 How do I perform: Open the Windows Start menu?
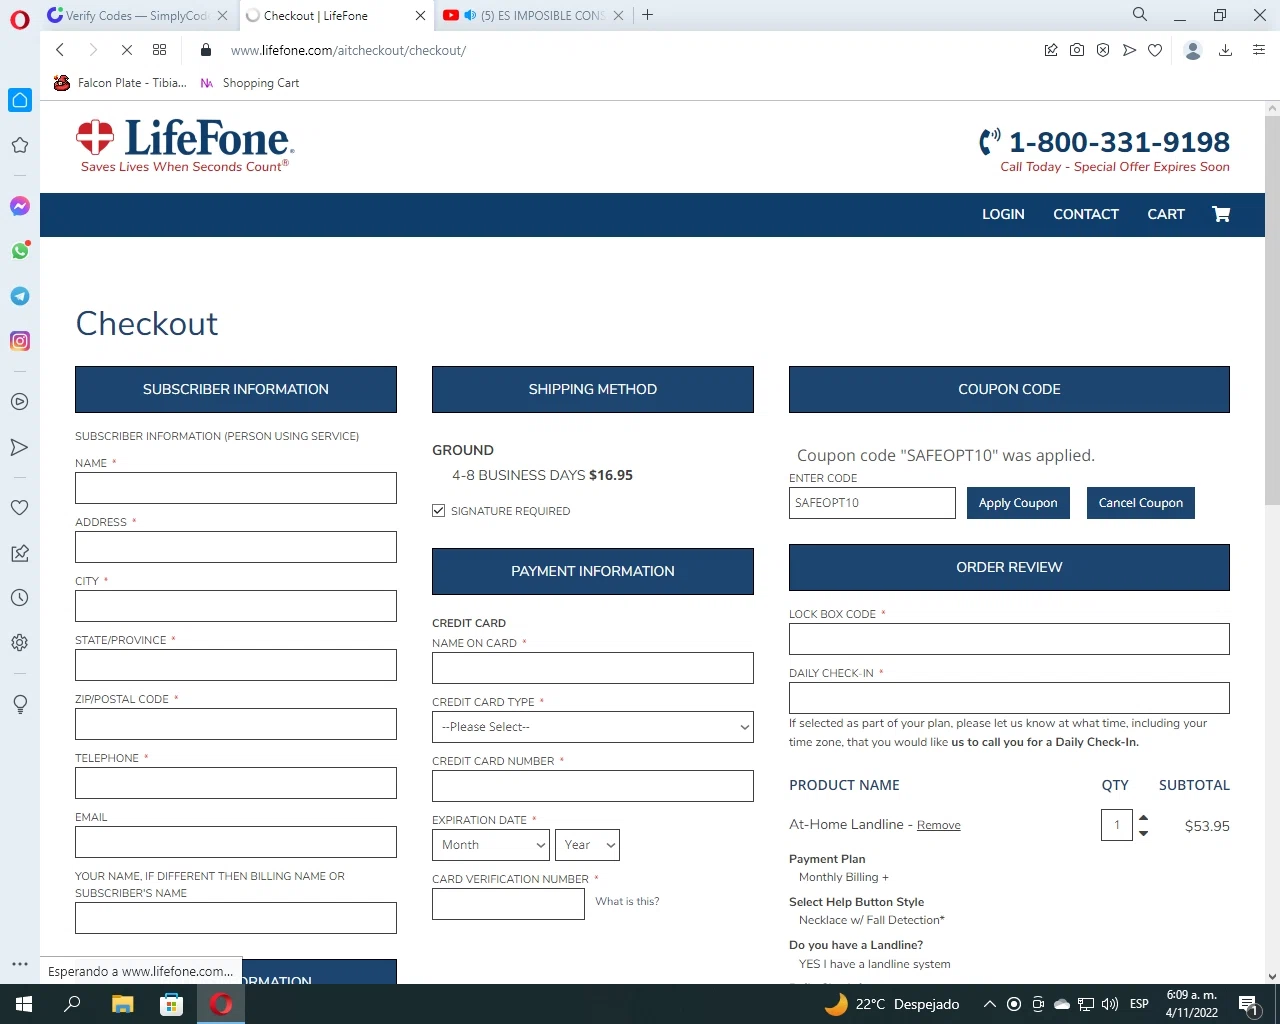pos(24,1004)
